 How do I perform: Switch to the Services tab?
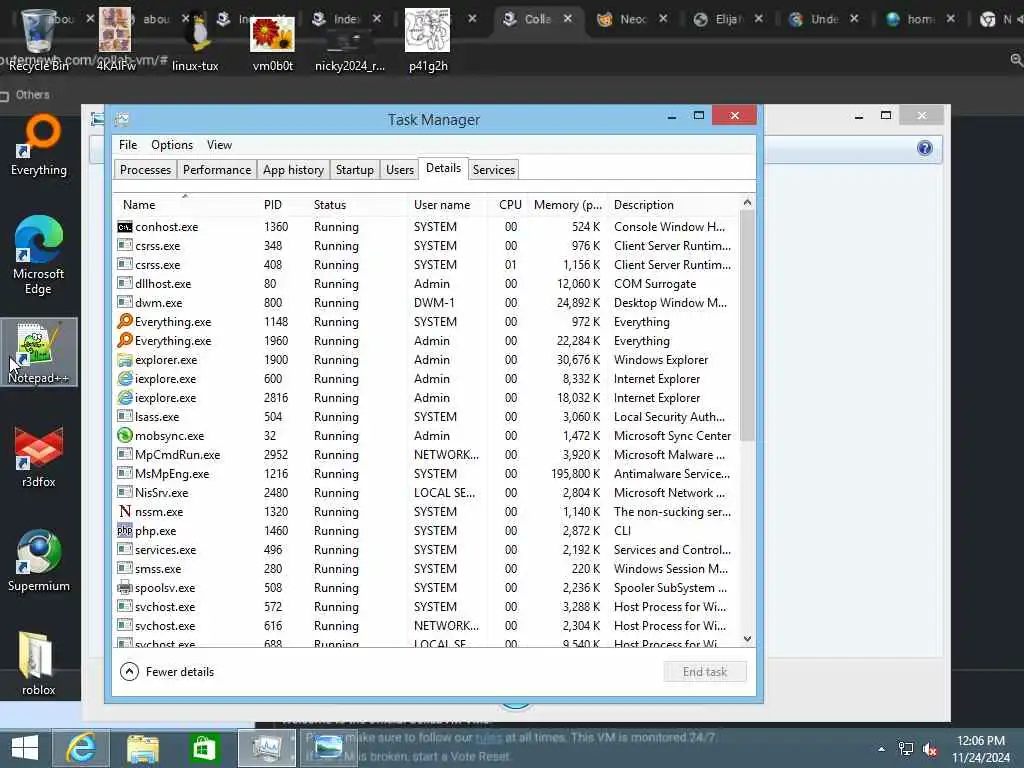(494, 170)
